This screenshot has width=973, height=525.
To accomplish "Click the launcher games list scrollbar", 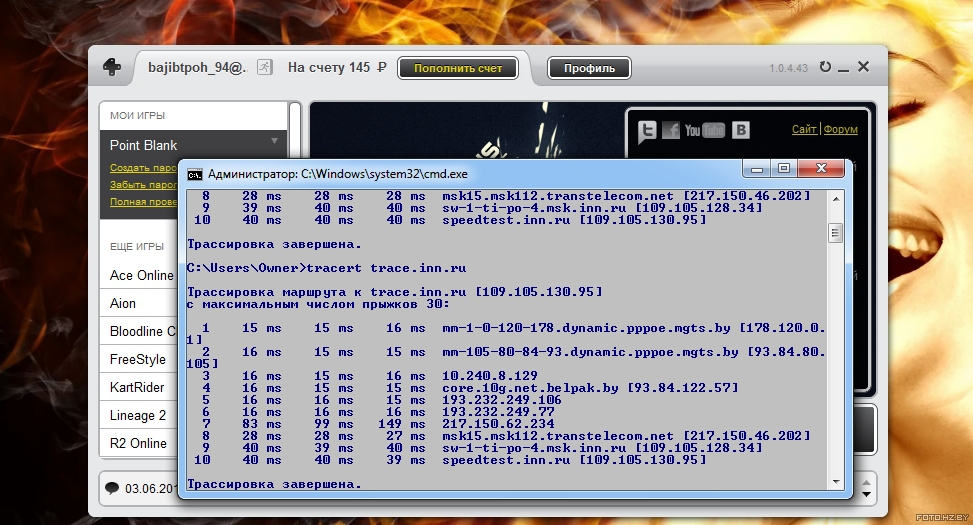I will (x=295, y=130).
